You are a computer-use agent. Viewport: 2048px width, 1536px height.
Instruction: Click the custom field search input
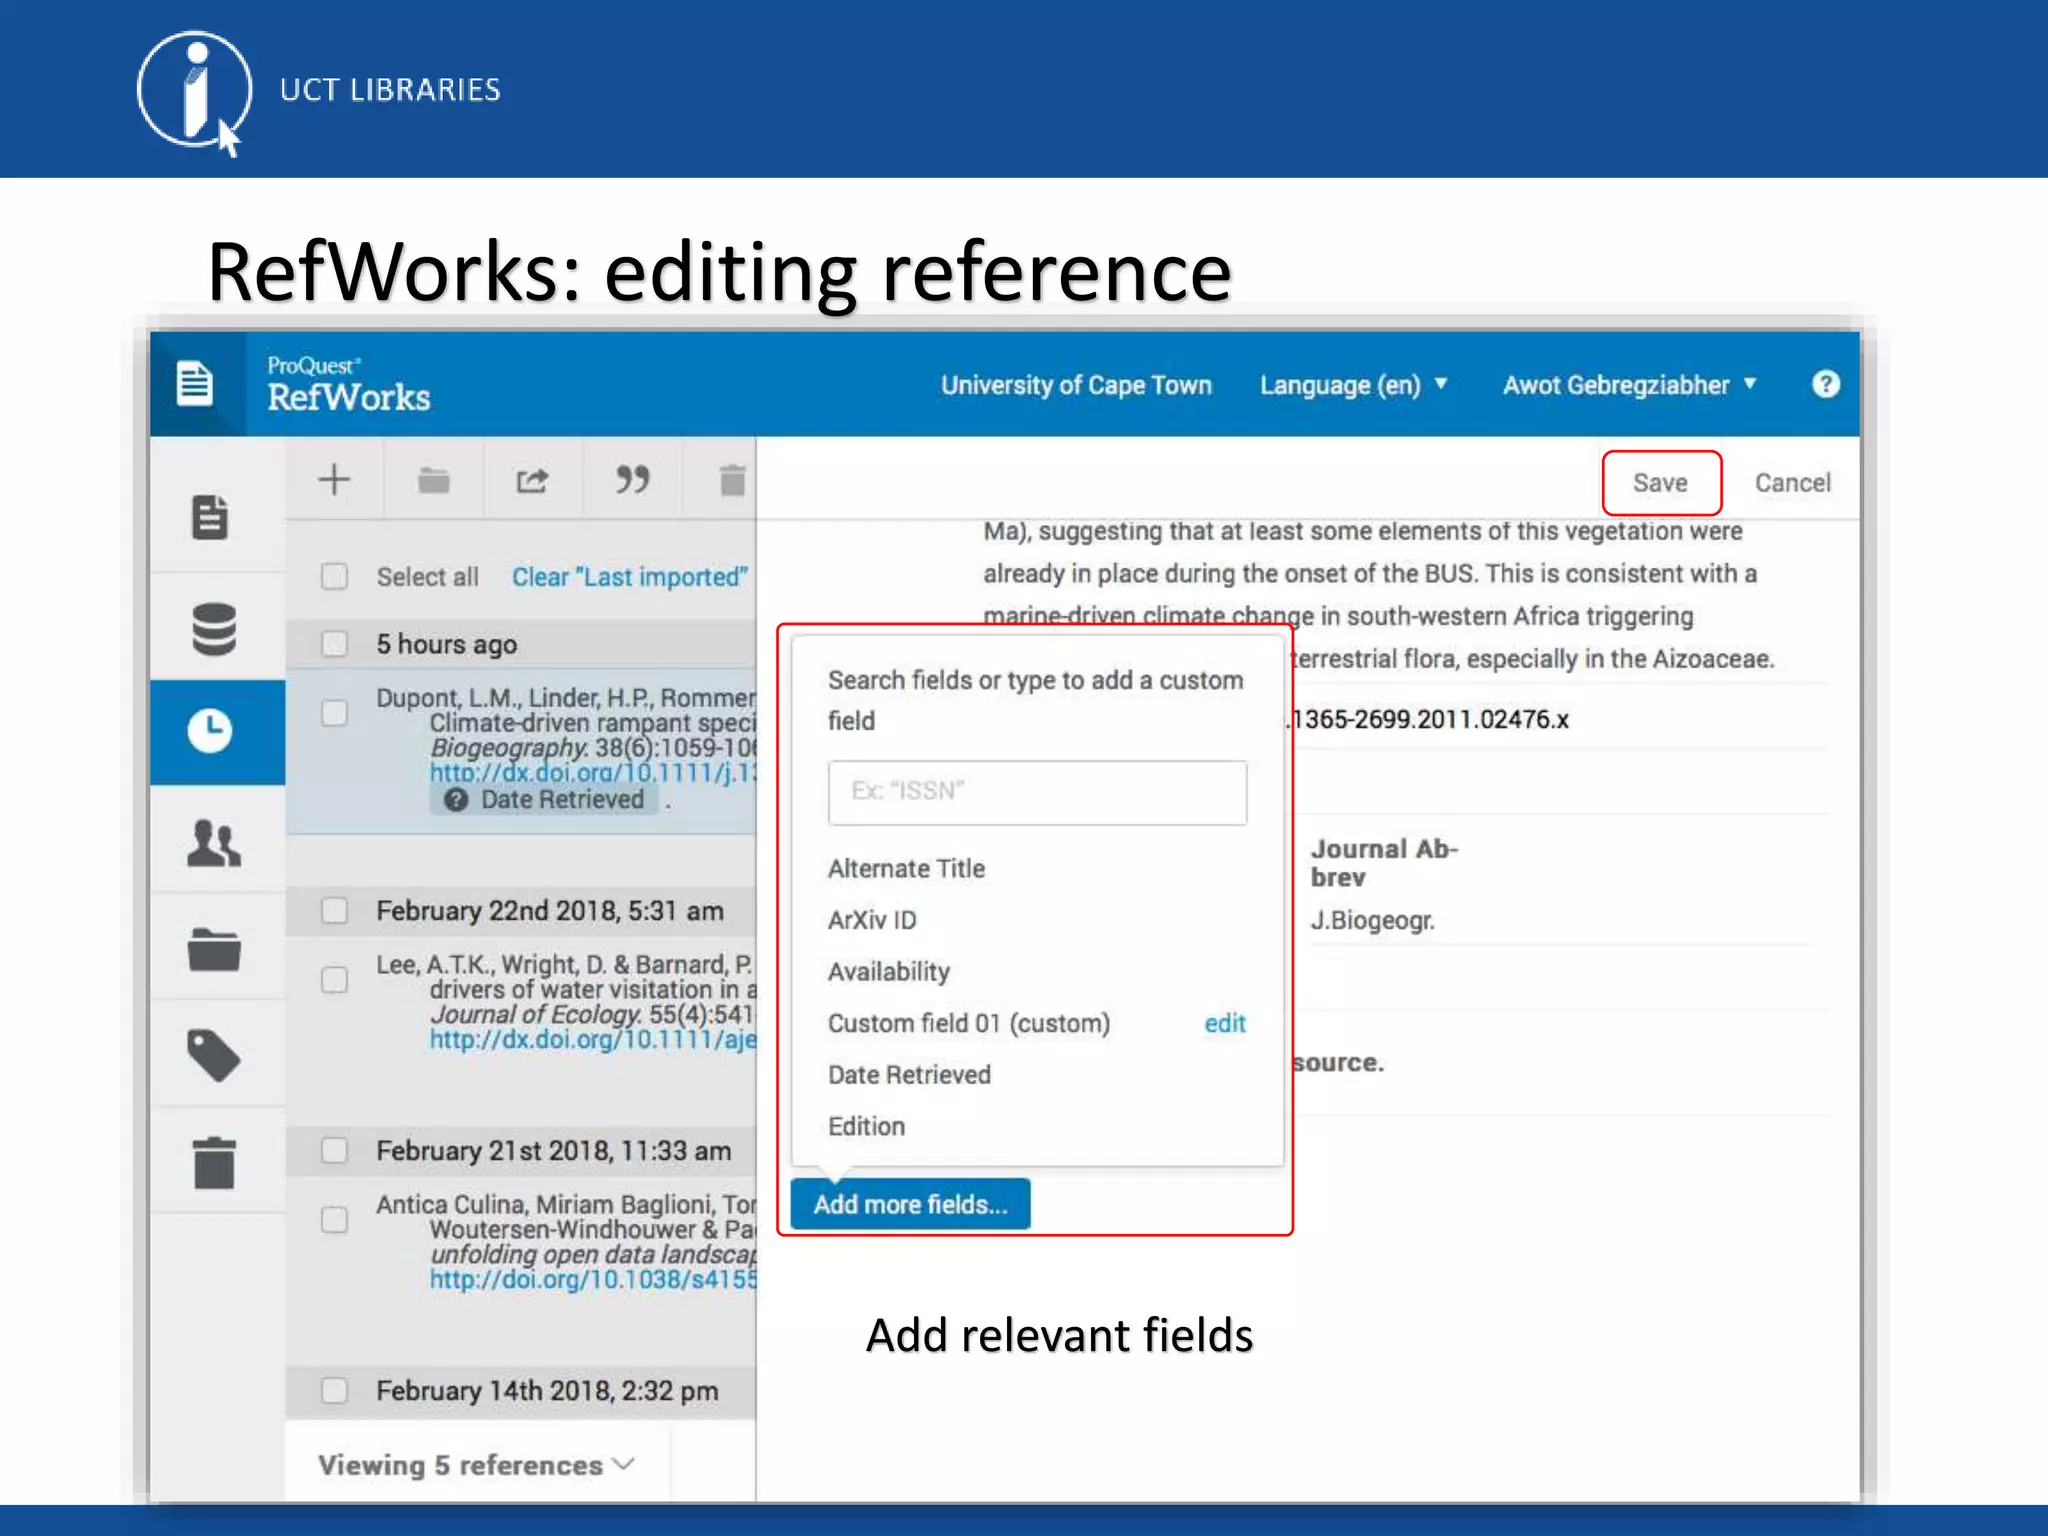1037,792
